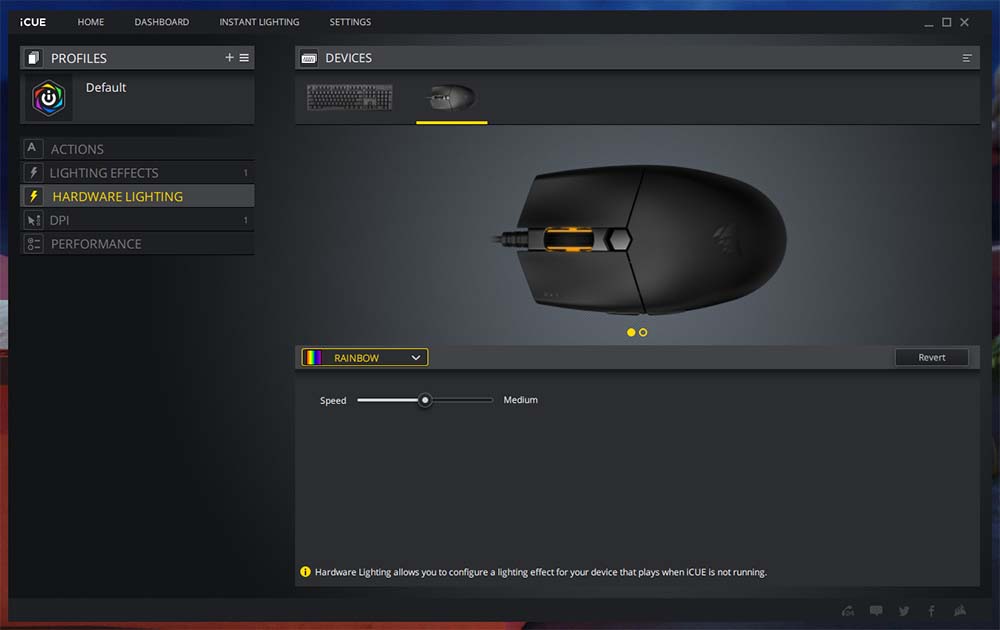This screenshot has height=630, width=1000.
Task: Go to the Dashboard menu
Action: (x=161, y=22)
